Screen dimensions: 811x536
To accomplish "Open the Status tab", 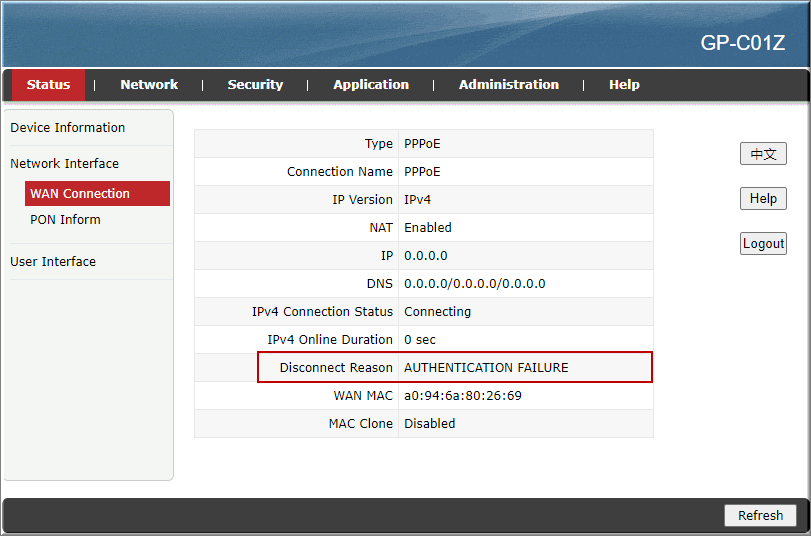I will click(x=48, y=85).
